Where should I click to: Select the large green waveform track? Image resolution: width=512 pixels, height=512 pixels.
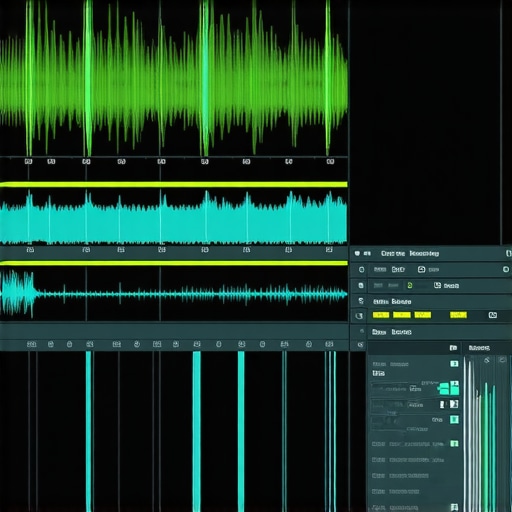(173, 78)
